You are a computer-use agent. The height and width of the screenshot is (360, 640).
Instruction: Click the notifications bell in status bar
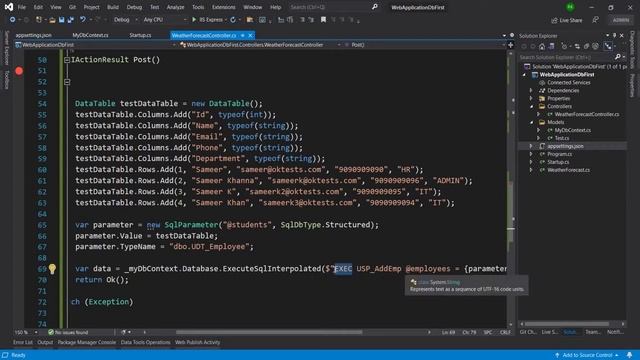point(630,355)
